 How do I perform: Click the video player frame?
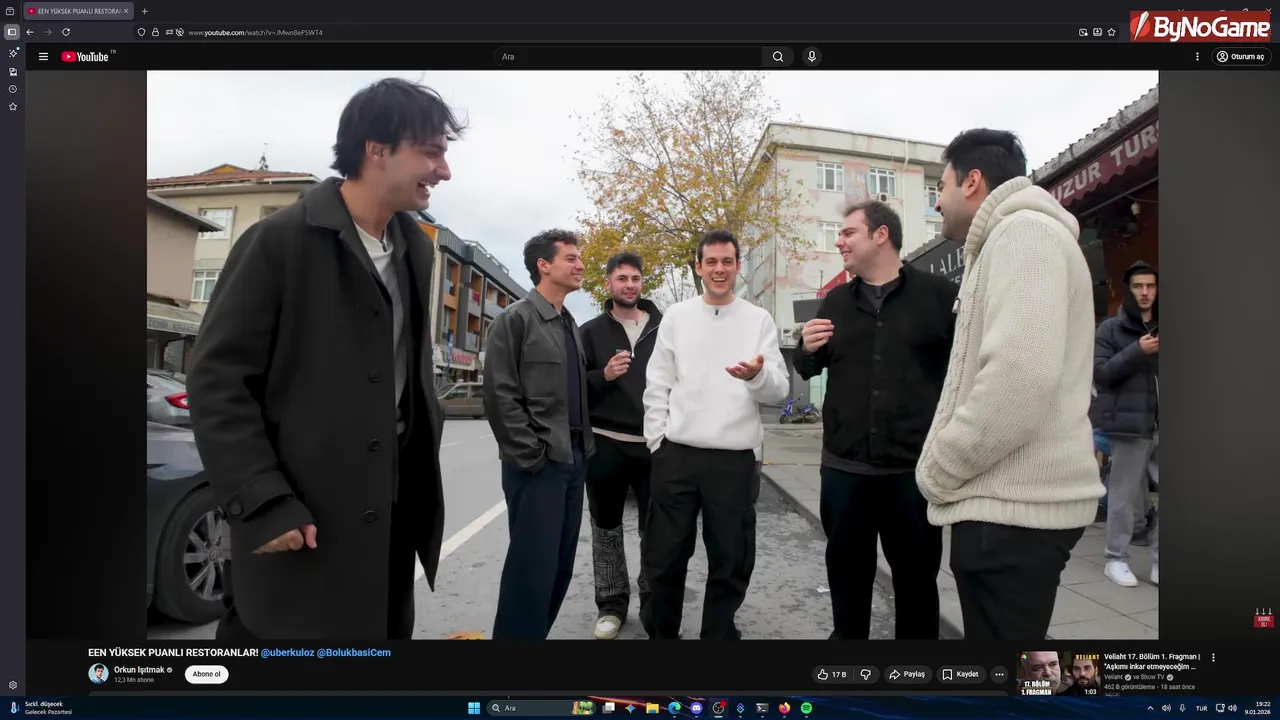[x=652, y=354]
